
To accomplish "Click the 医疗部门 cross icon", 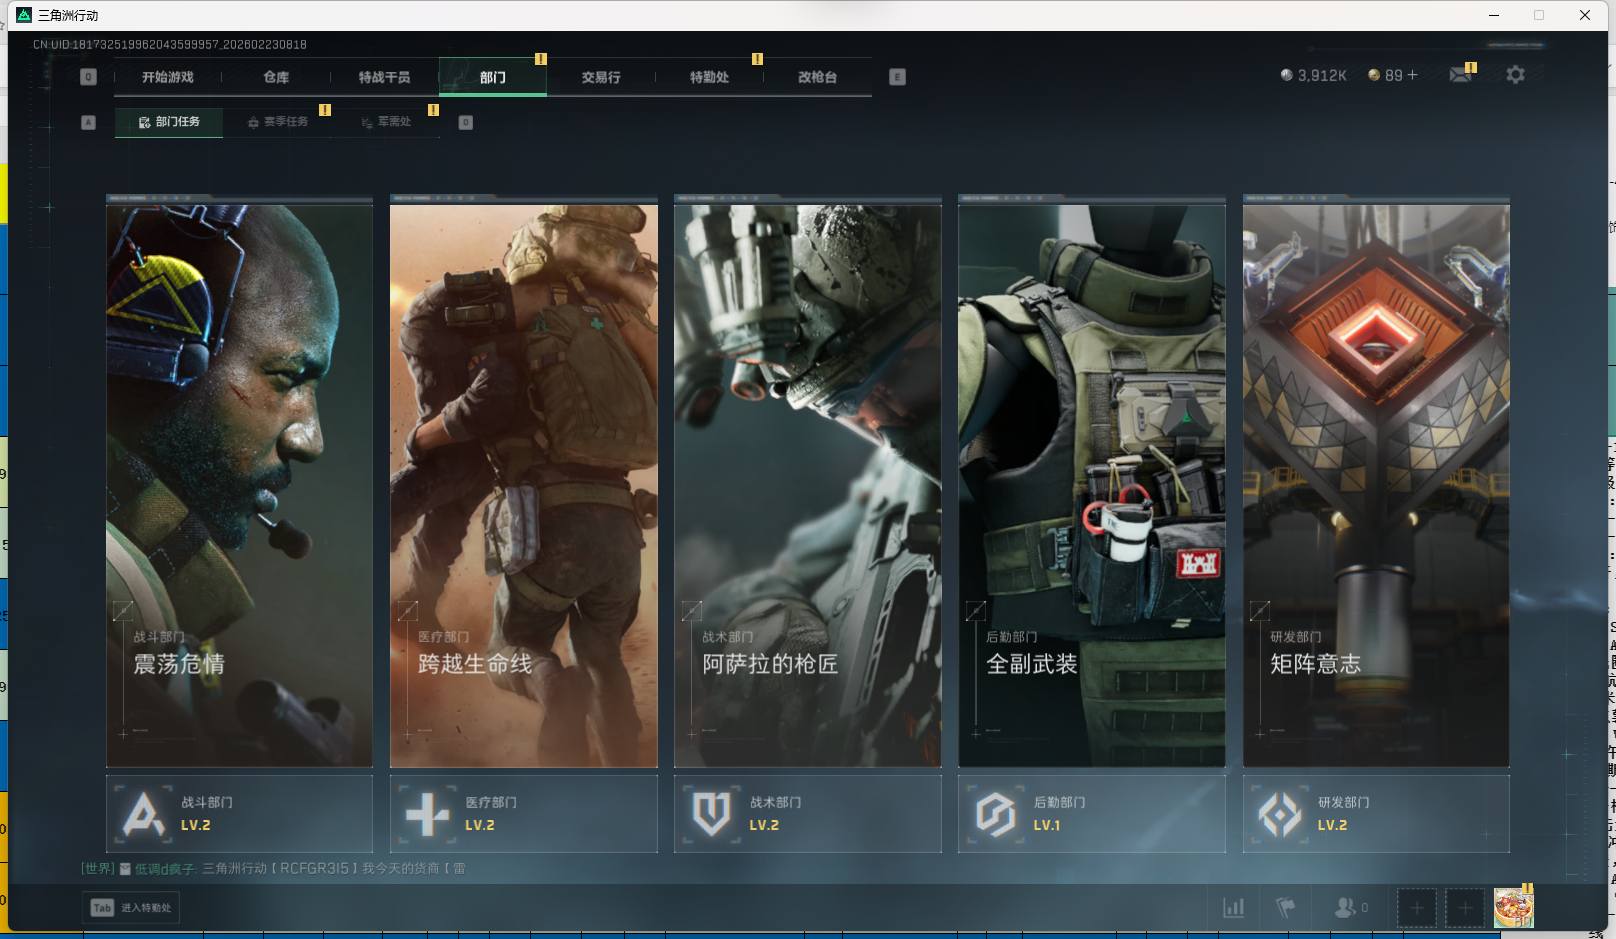I will point(427,814).
